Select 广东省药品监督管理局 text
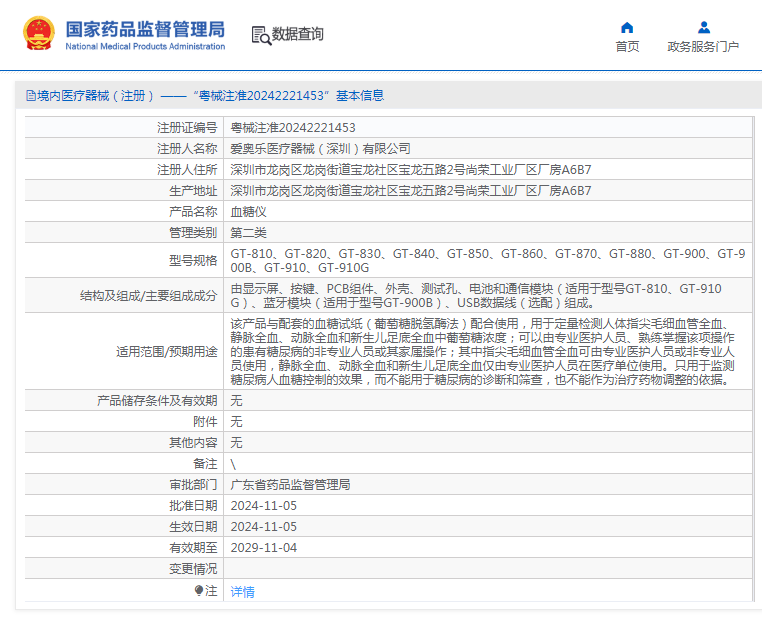Image resolution: width=762 pixels, height=617 pixels. [x=290, y=485]
